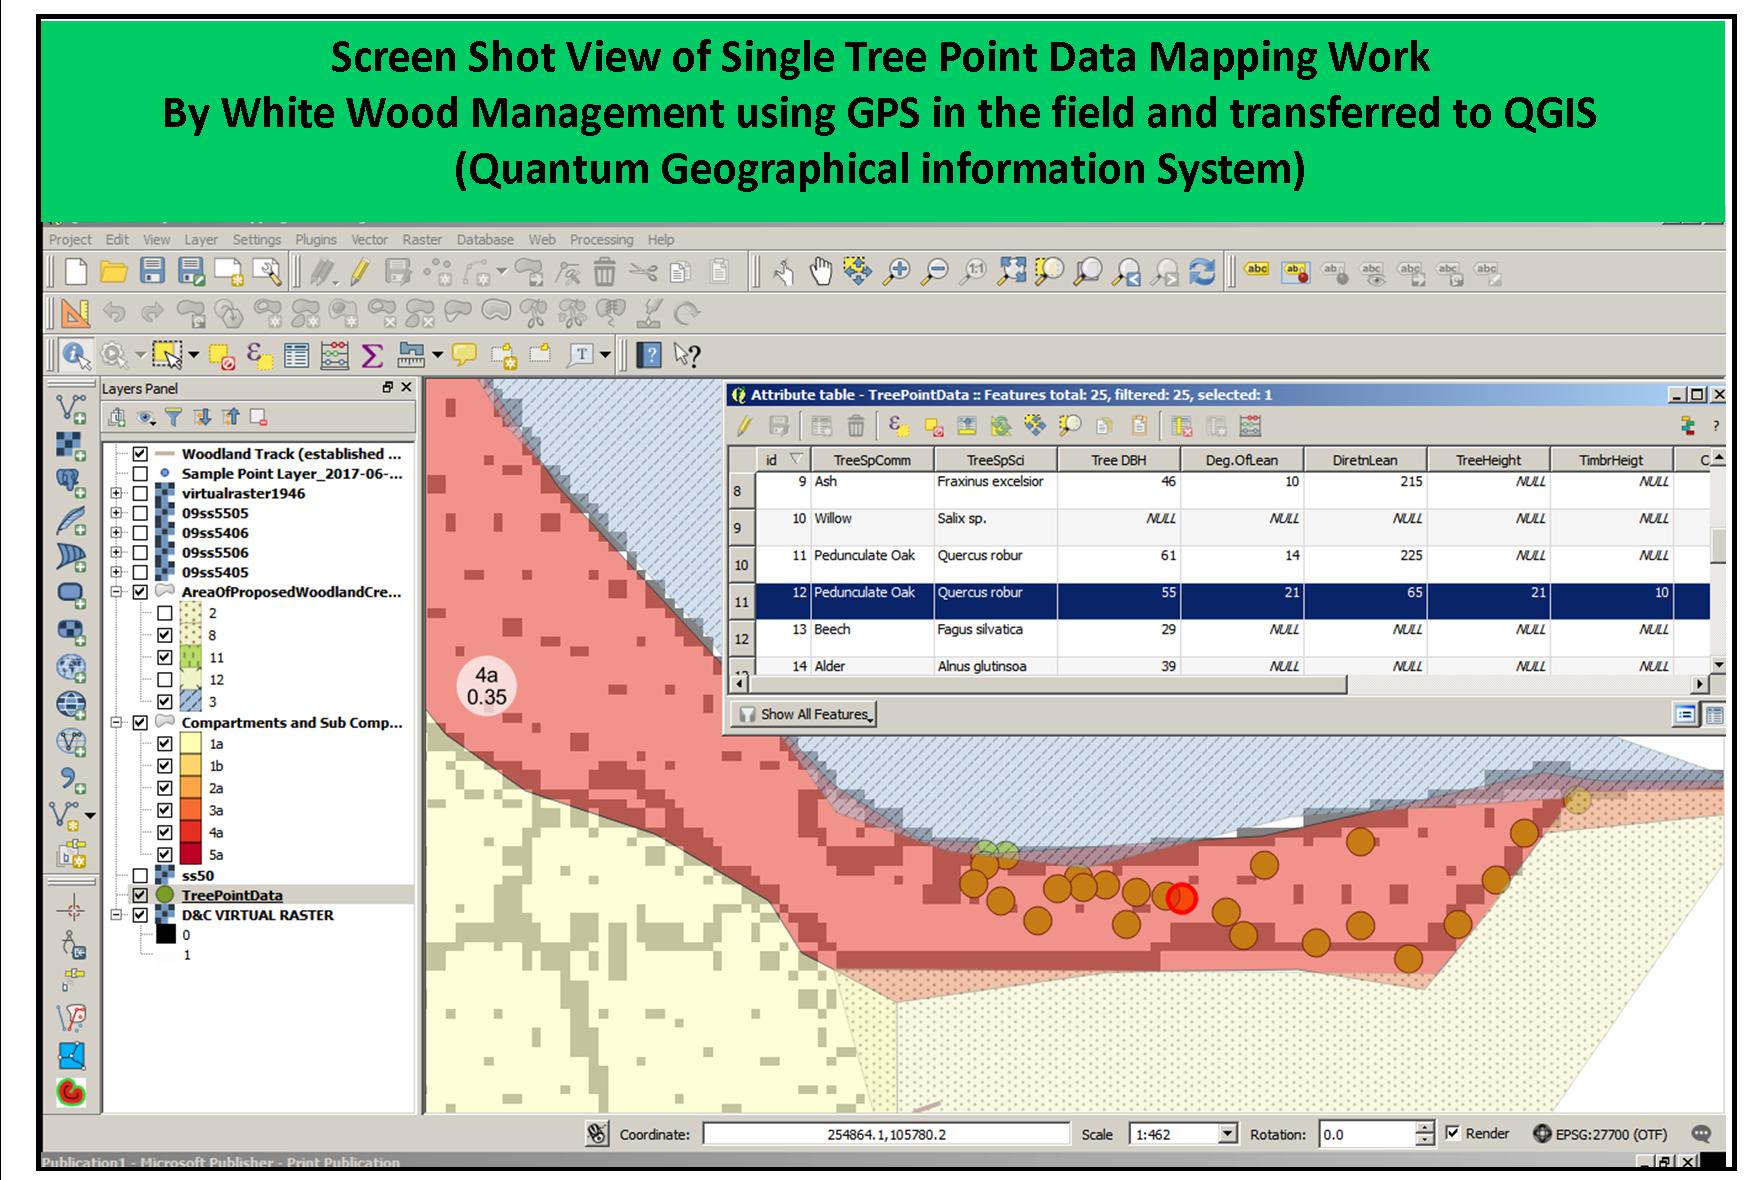This screenshot has width=1754, height=1180.
Task: Select the Pan Map hand tool
Action: pos(820,271)
